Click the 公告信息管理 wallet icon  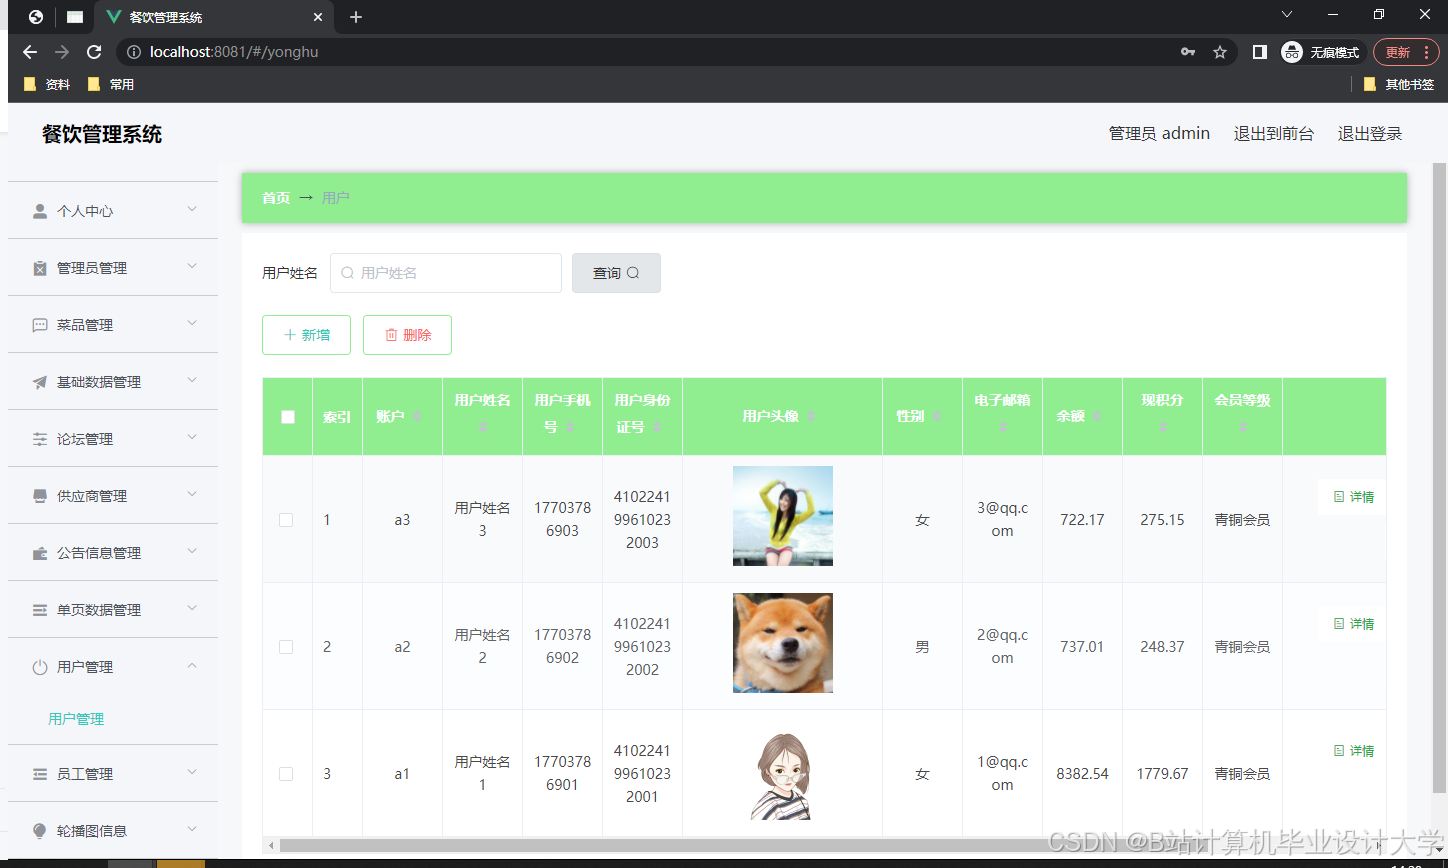pos(40,553)
